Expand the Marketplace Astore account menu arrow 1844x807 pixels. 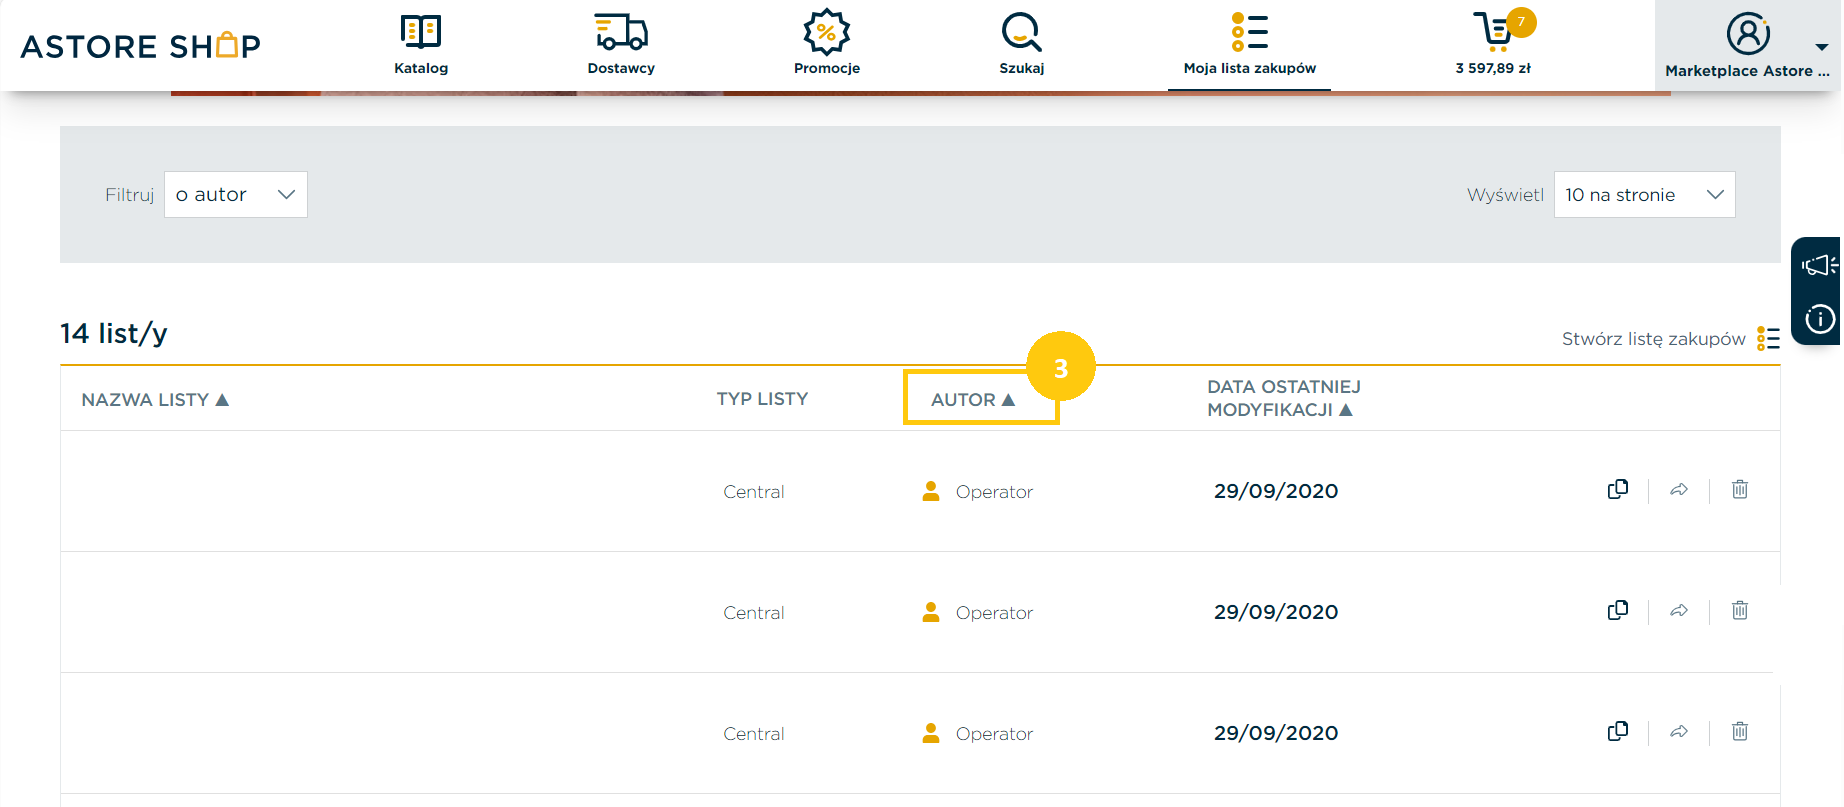(x=1822, y=47)
